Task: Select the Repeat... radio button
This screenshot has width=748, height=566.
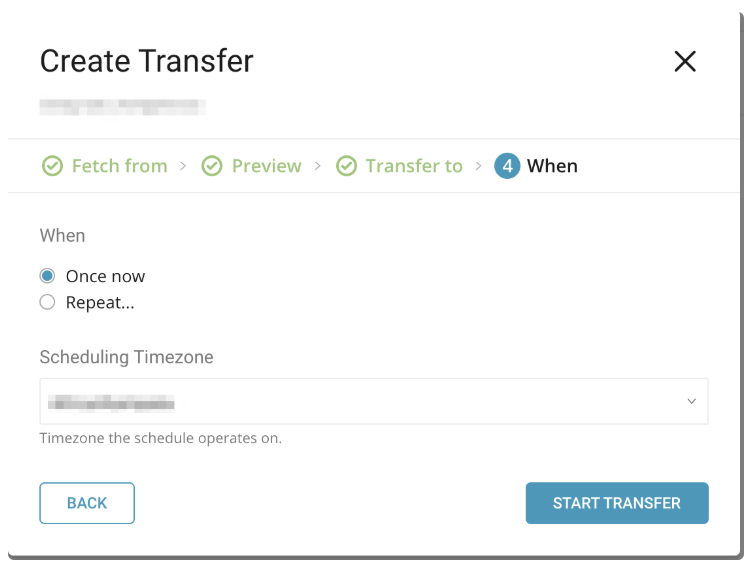Action: [x=47, y=302]
